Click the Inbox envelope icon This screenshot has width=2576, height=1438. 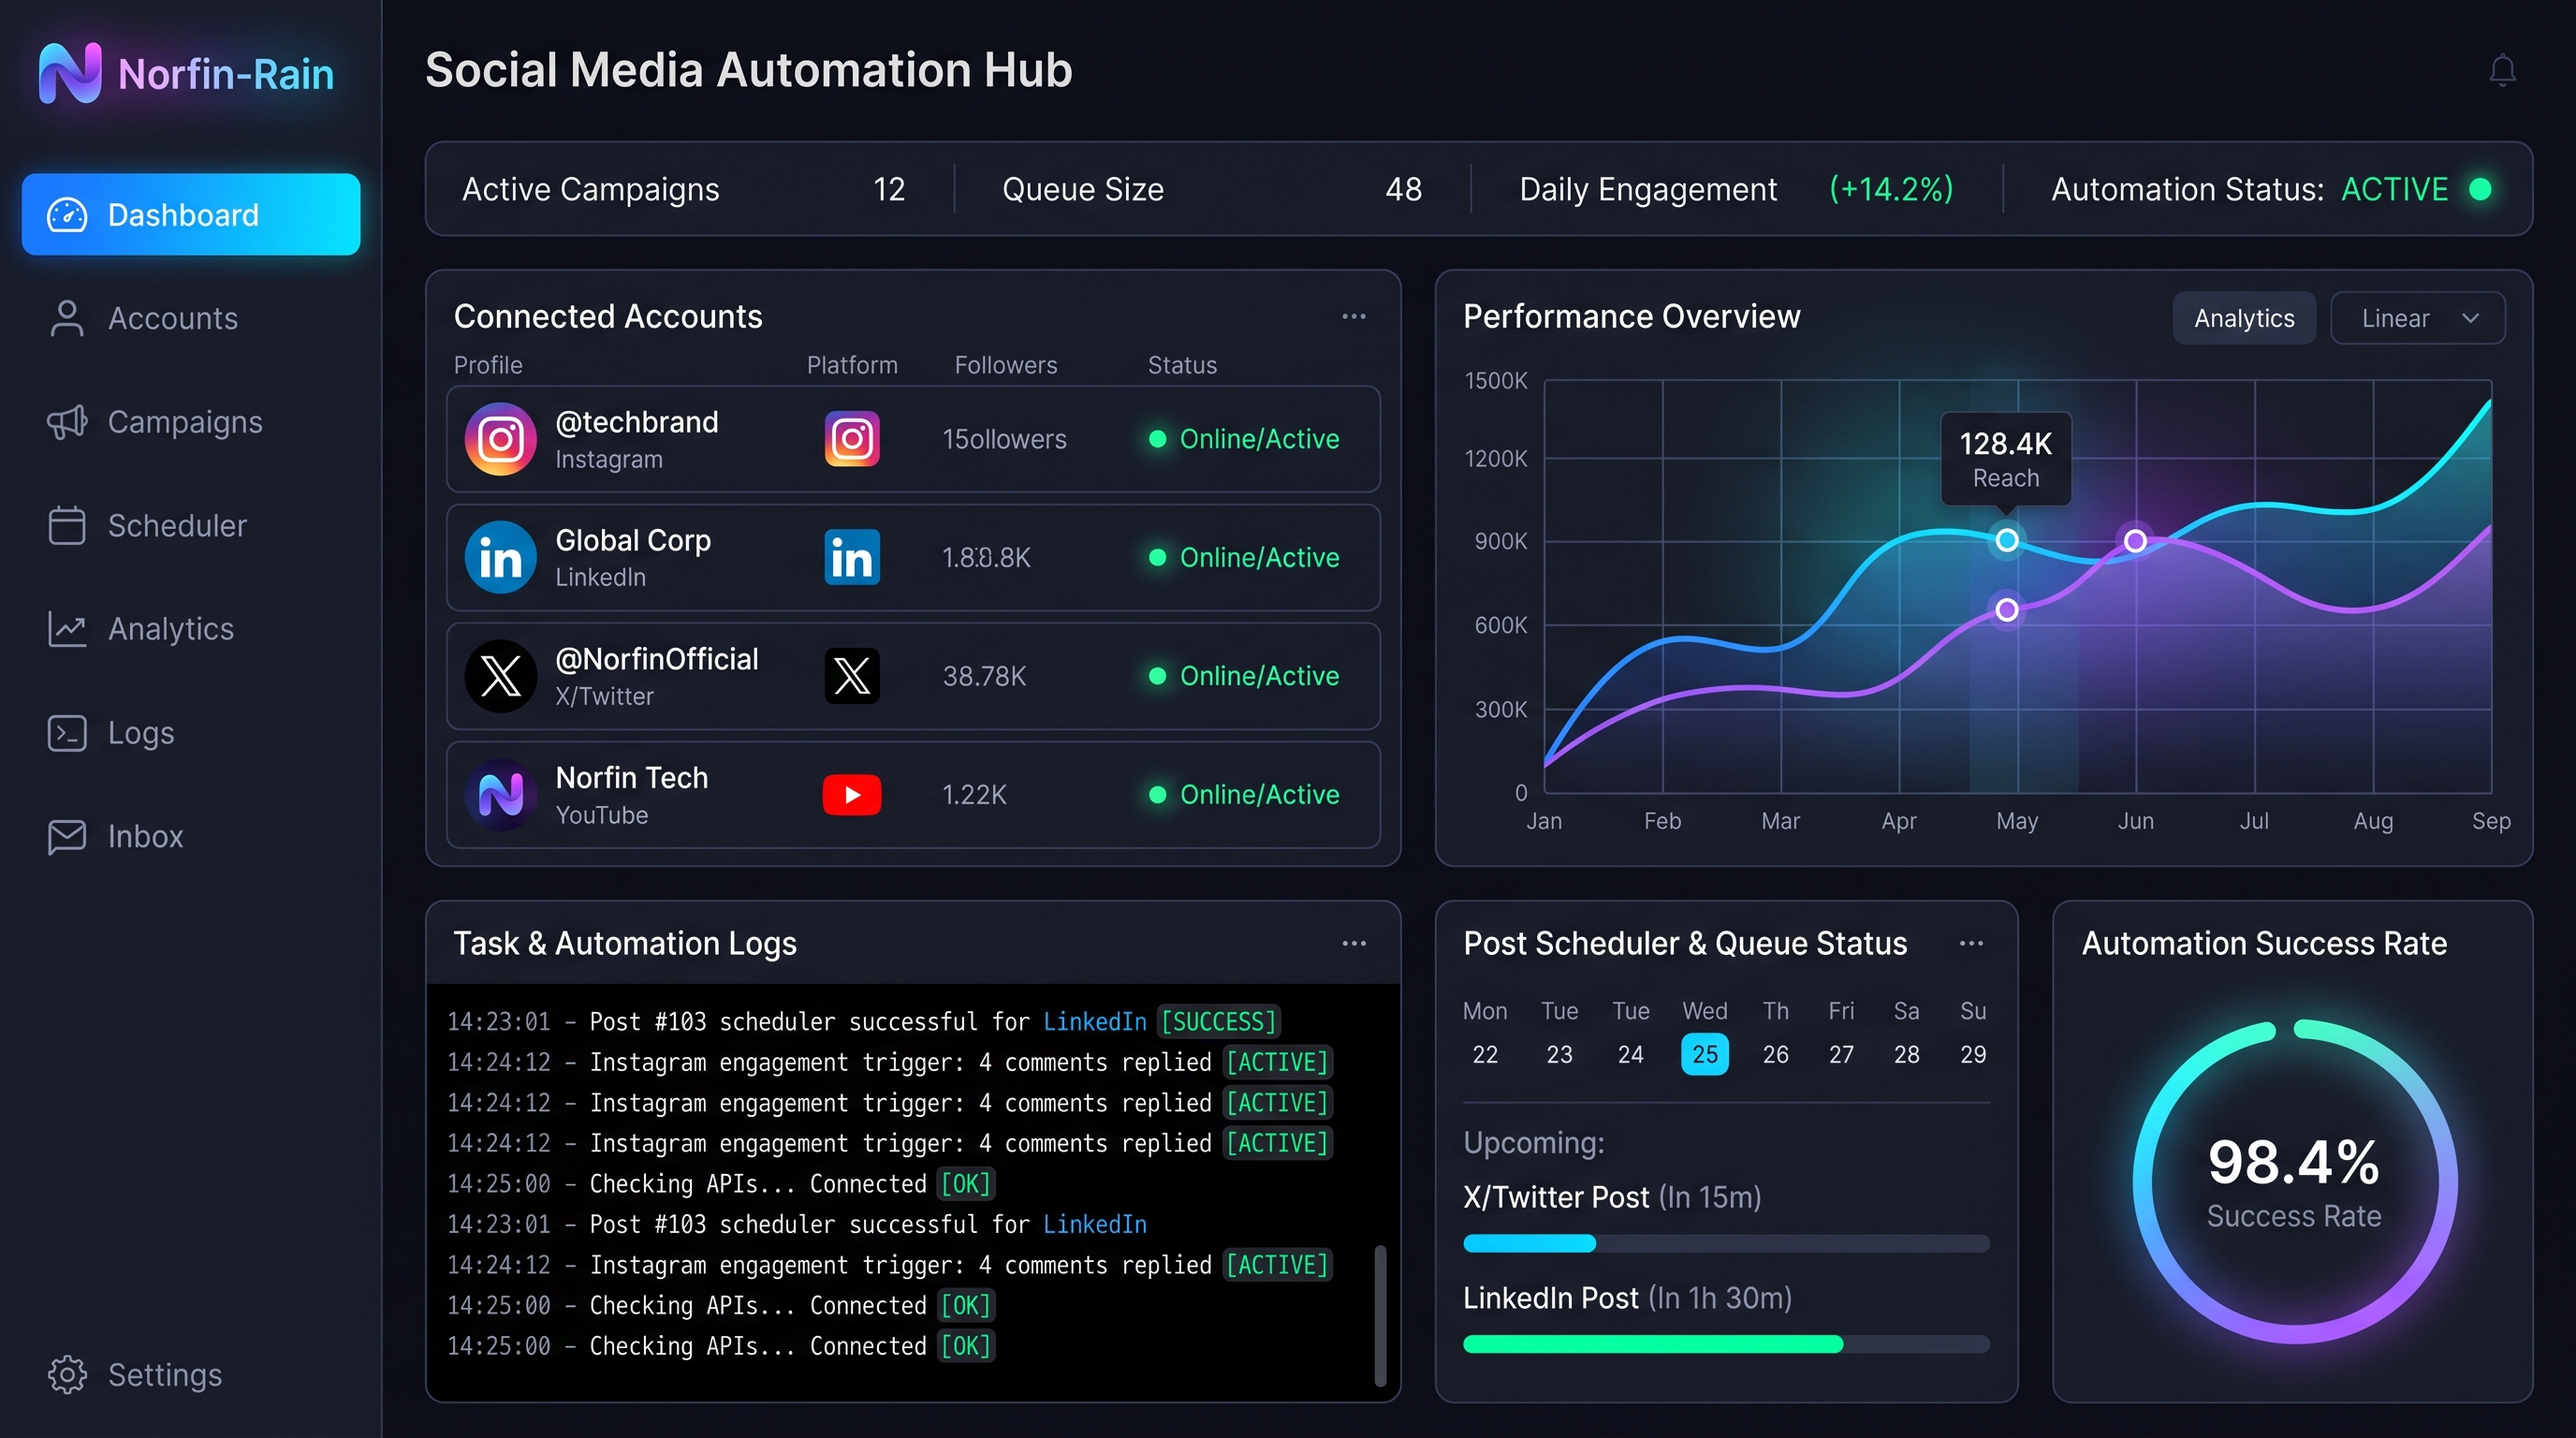(x=67, y=836)
